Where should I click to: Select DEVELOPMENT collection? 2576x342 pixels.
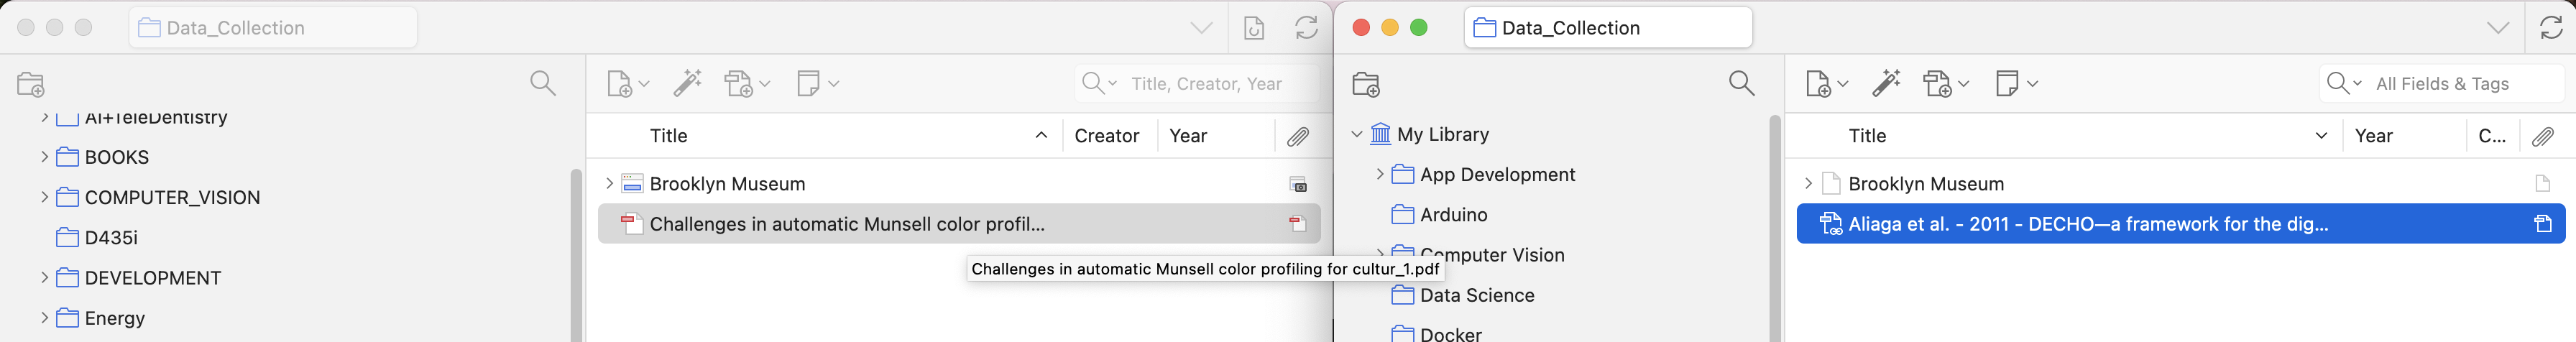pyautogui.click(x=139, y=278)
